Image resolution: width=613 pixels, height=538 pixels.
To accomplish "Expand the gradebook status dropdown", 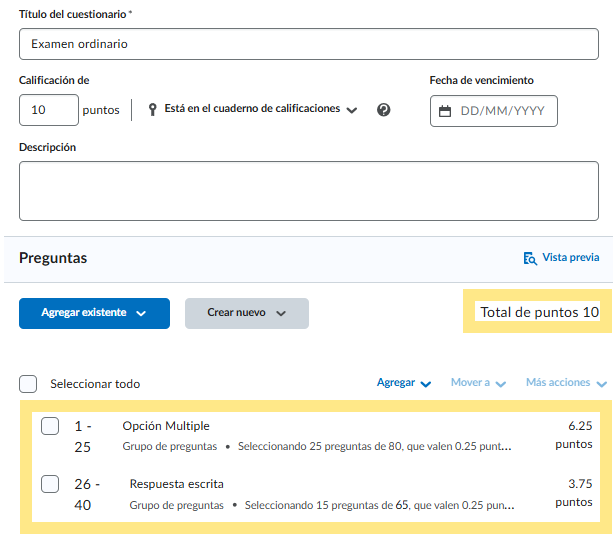I will (351, 110).
